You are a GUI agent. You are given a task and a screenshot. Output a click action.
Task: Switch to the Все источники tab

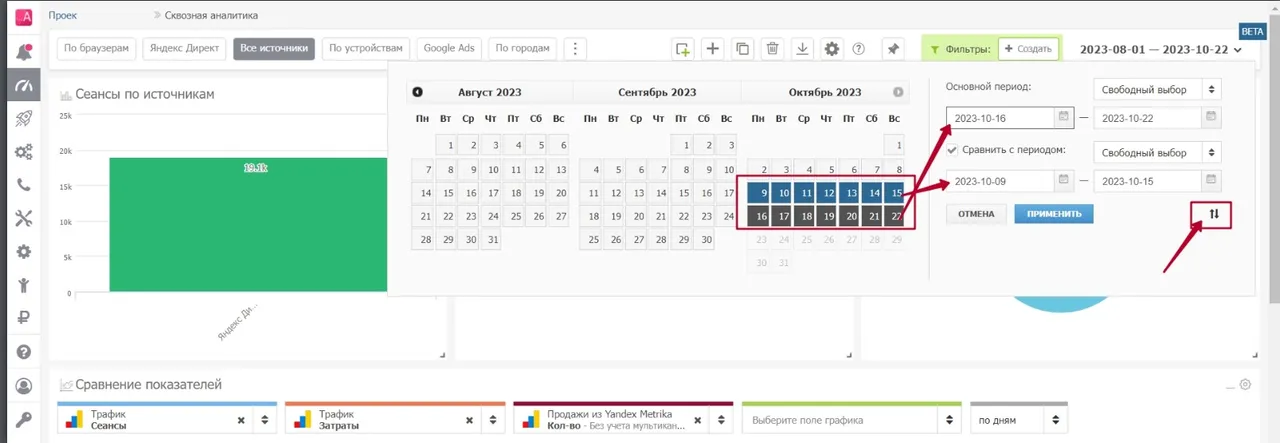click(275, 48)
